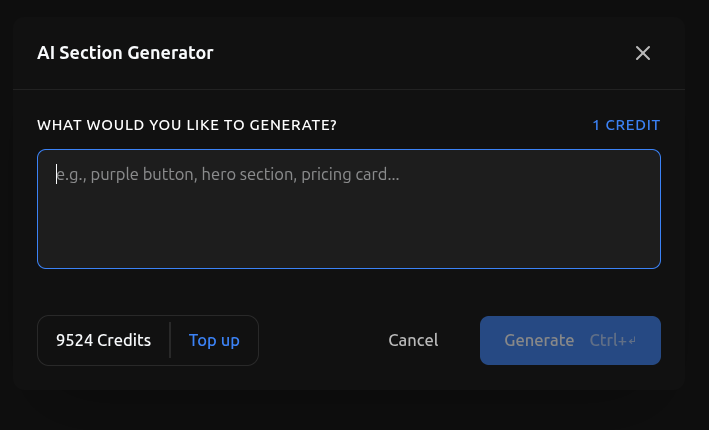Click the empty lower part of the prompt box
This screenshot has width=709, height=430.
348,238
